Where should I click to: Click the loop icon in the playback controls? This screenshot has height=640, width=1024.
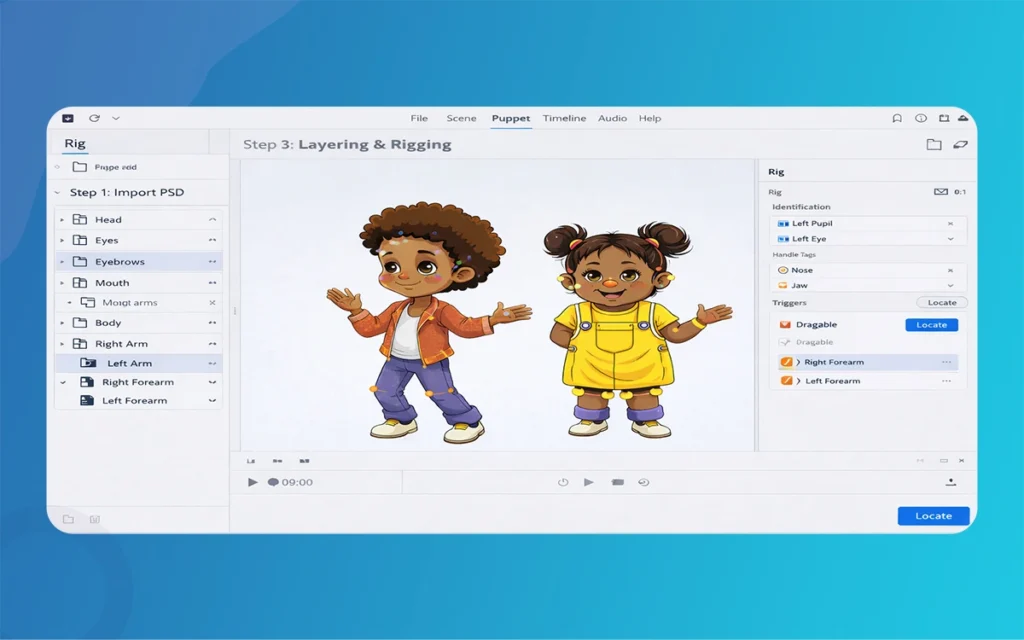644,482
